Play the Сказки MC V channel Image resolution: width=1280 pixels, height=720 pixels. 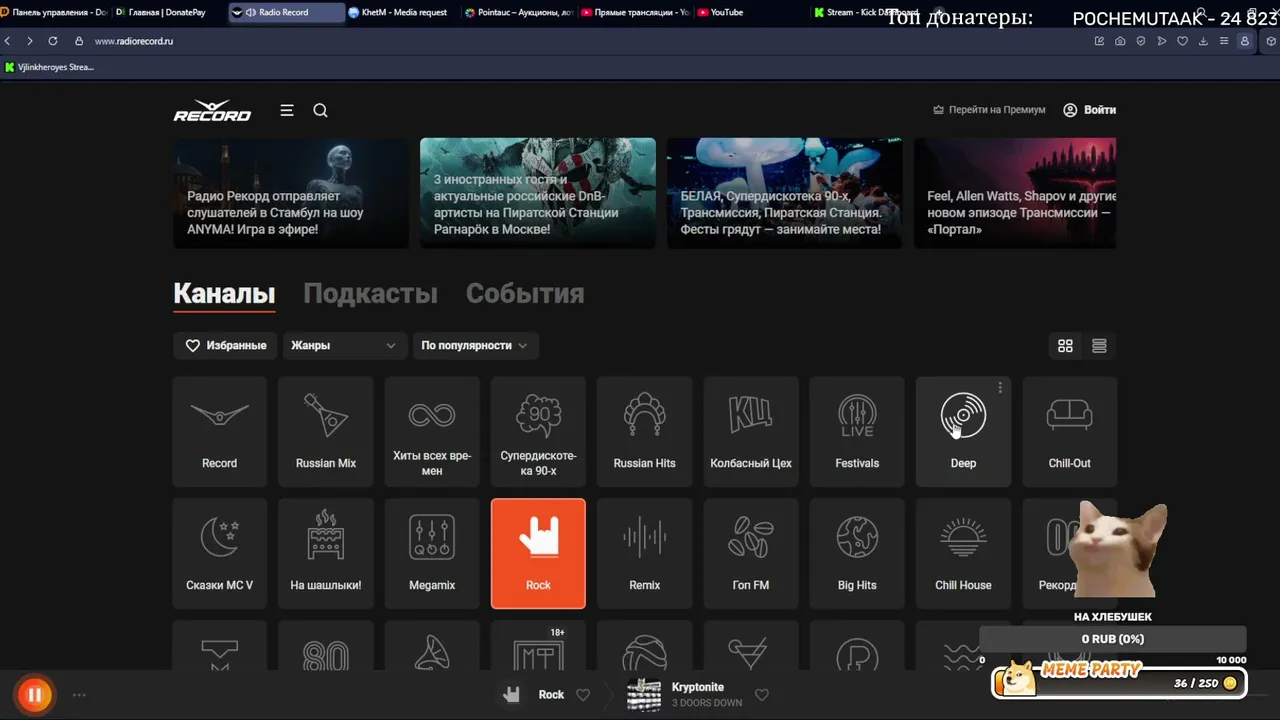click(220, 553)
